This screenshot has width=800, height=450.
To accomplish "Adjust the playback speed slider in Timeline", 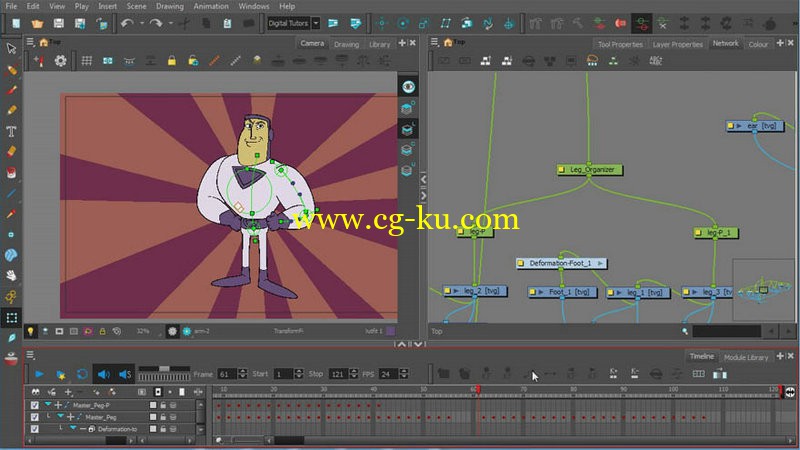I will point(164,368).
